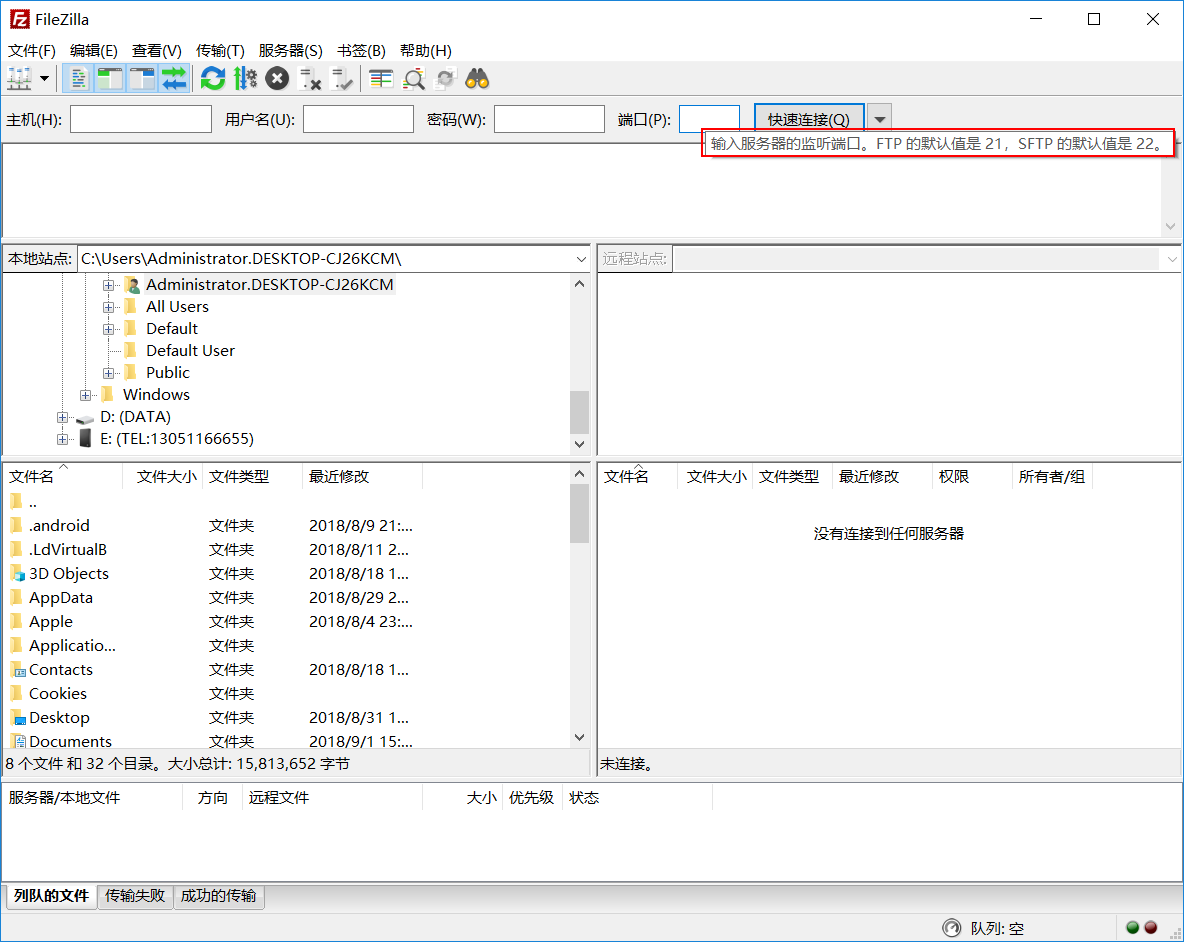This screenshot has width=1184, height=942.
Task: Enable synchronized browsing
Action: pyautogui.click(x=444, y=78)
